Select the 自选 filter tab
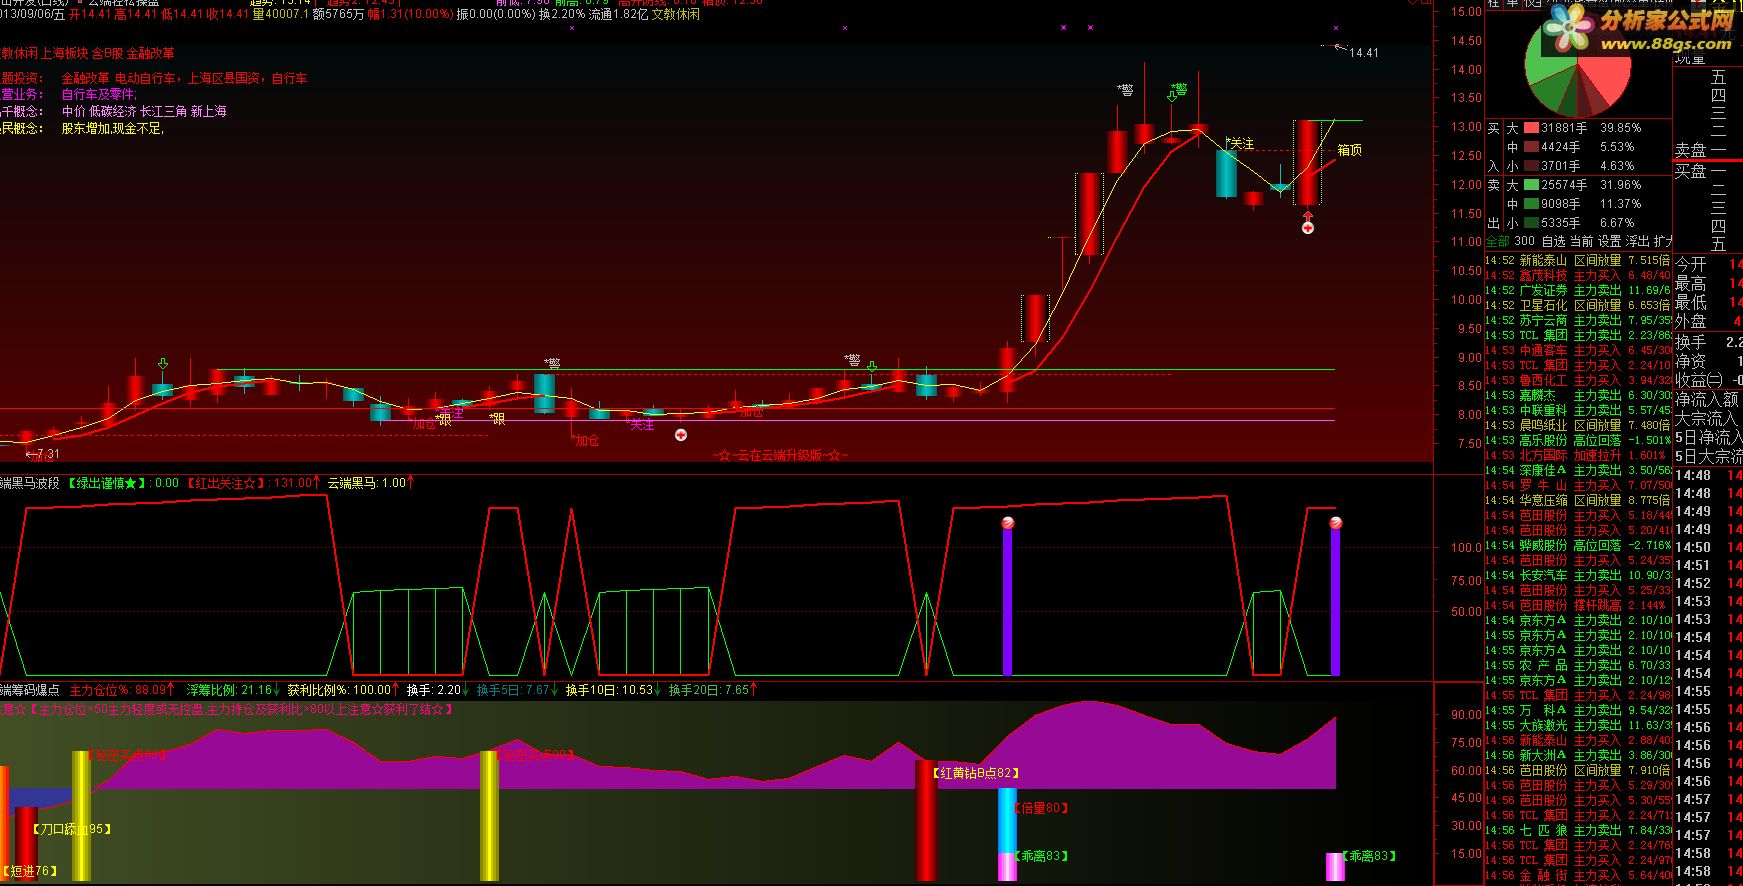The image size is (1743, 886). [1553, 241]
